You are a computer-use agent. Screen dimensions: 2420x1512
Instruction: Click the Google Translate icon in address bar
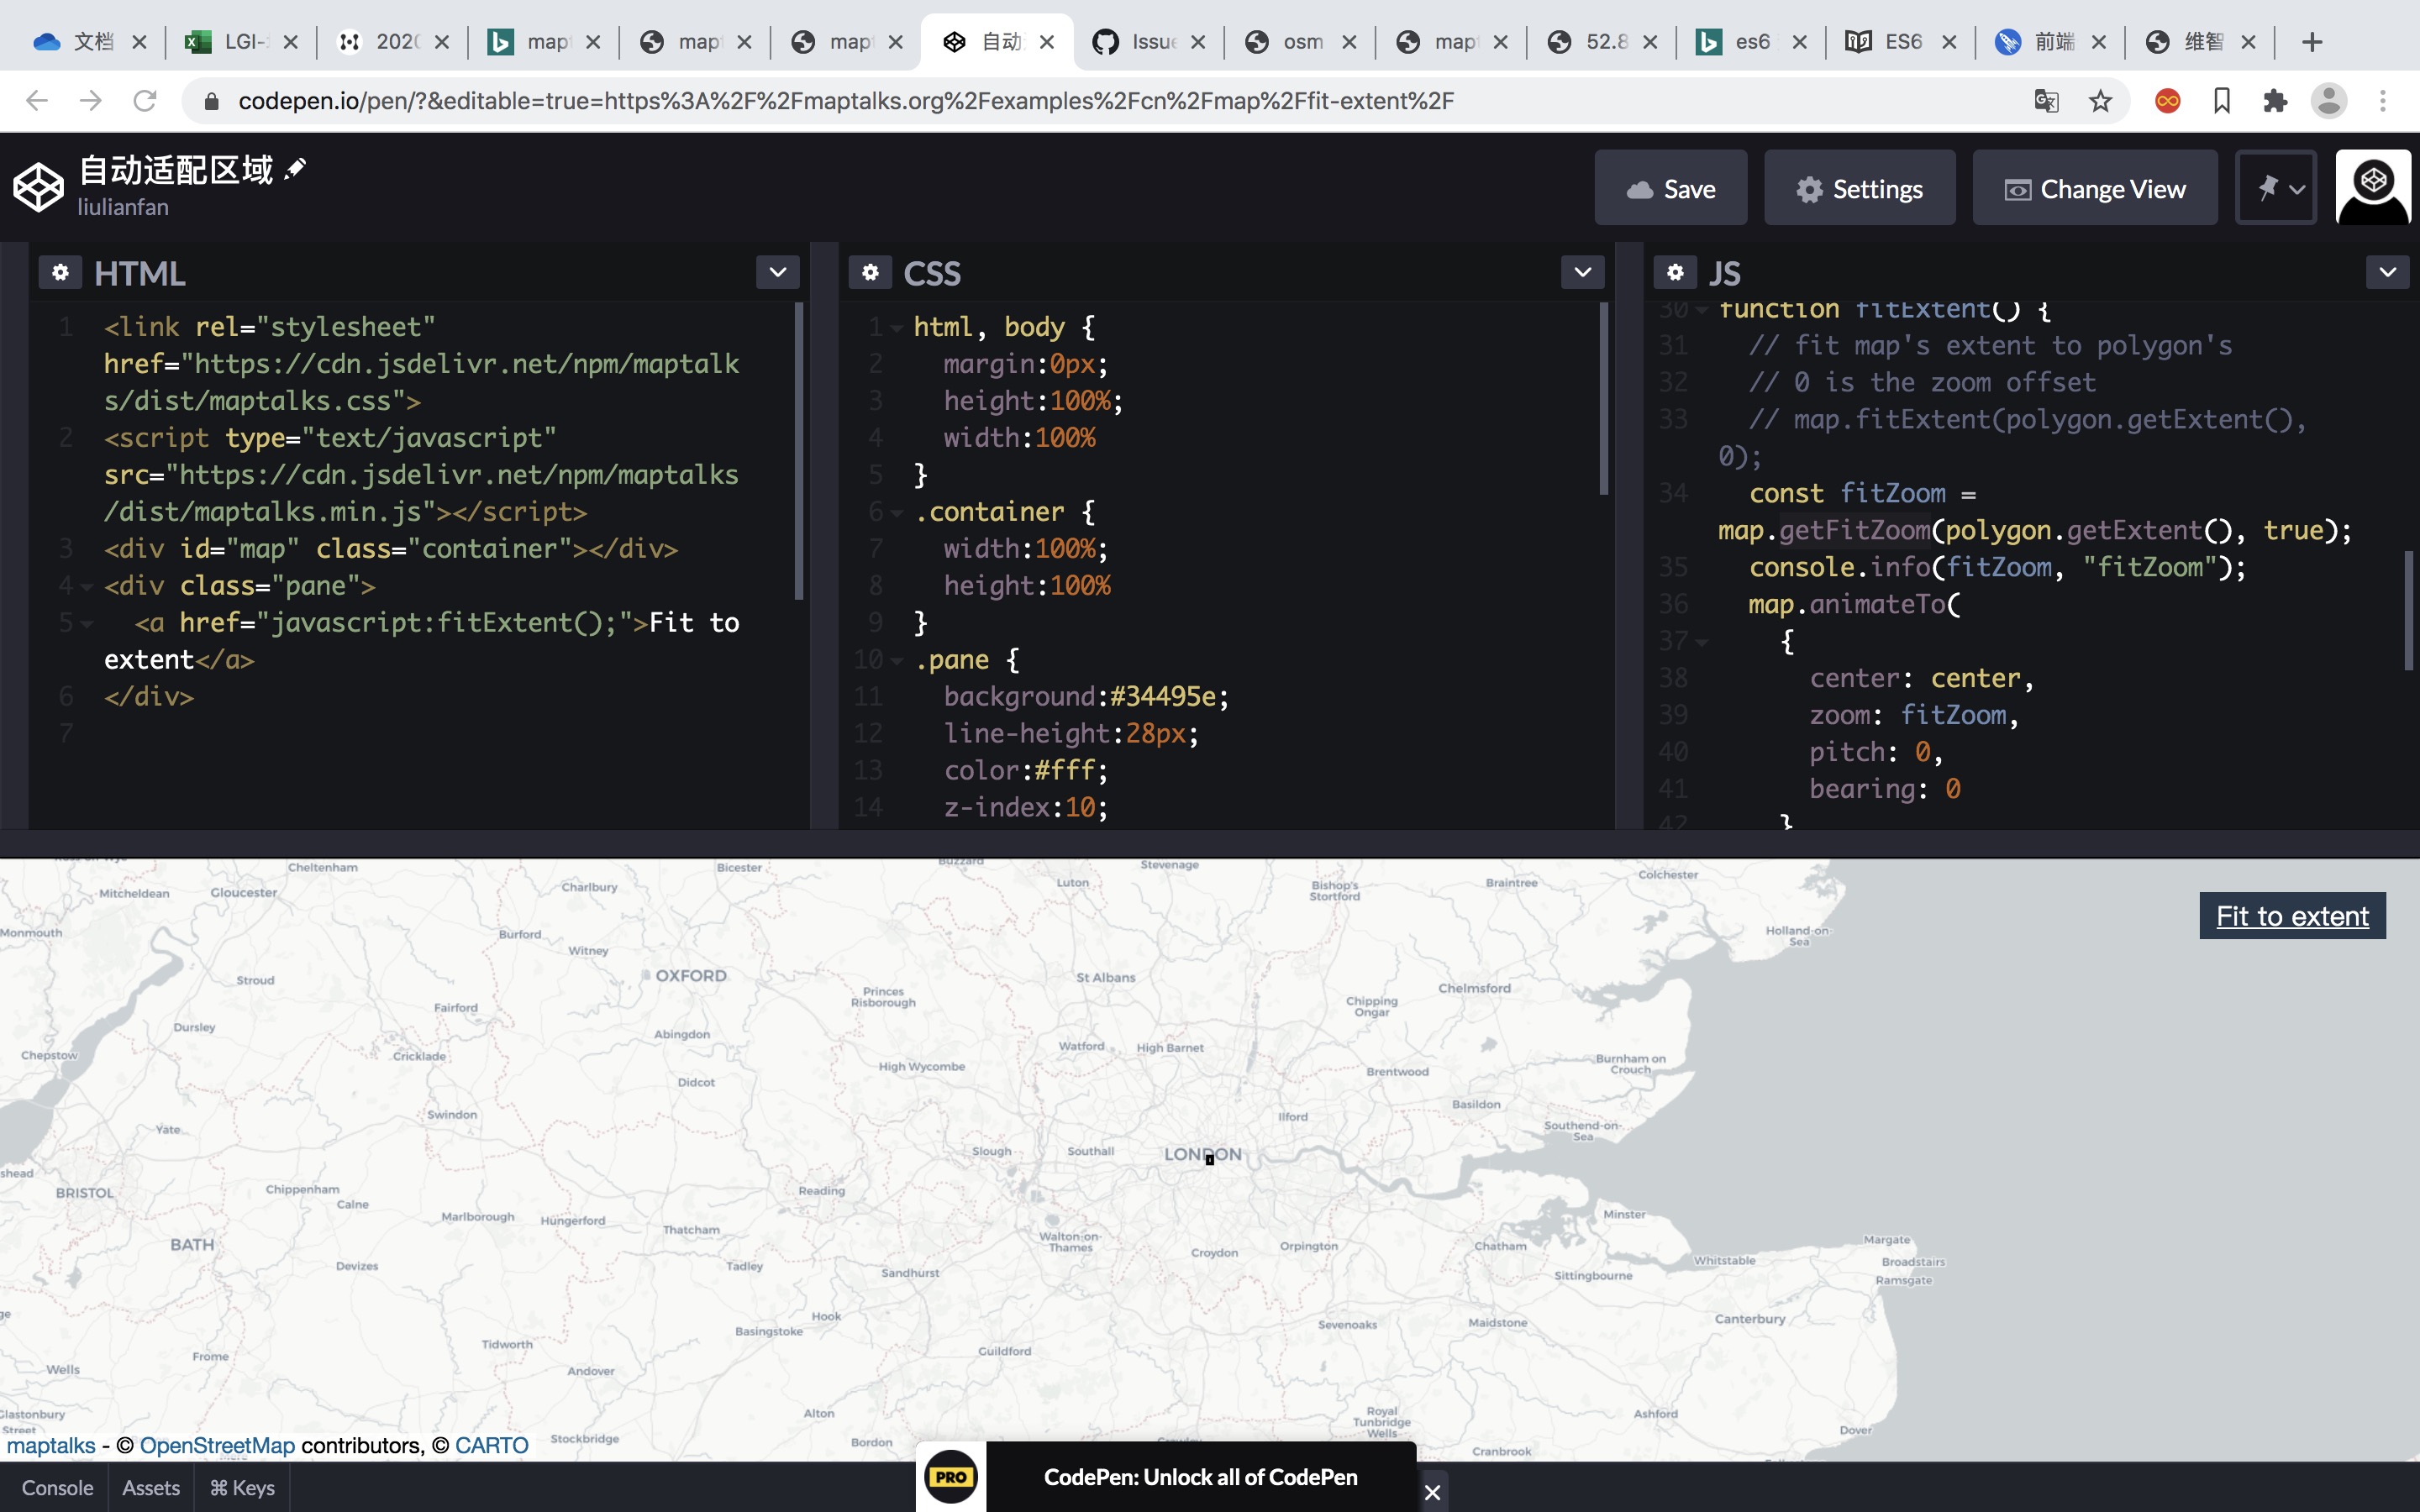pos(2046,100)
